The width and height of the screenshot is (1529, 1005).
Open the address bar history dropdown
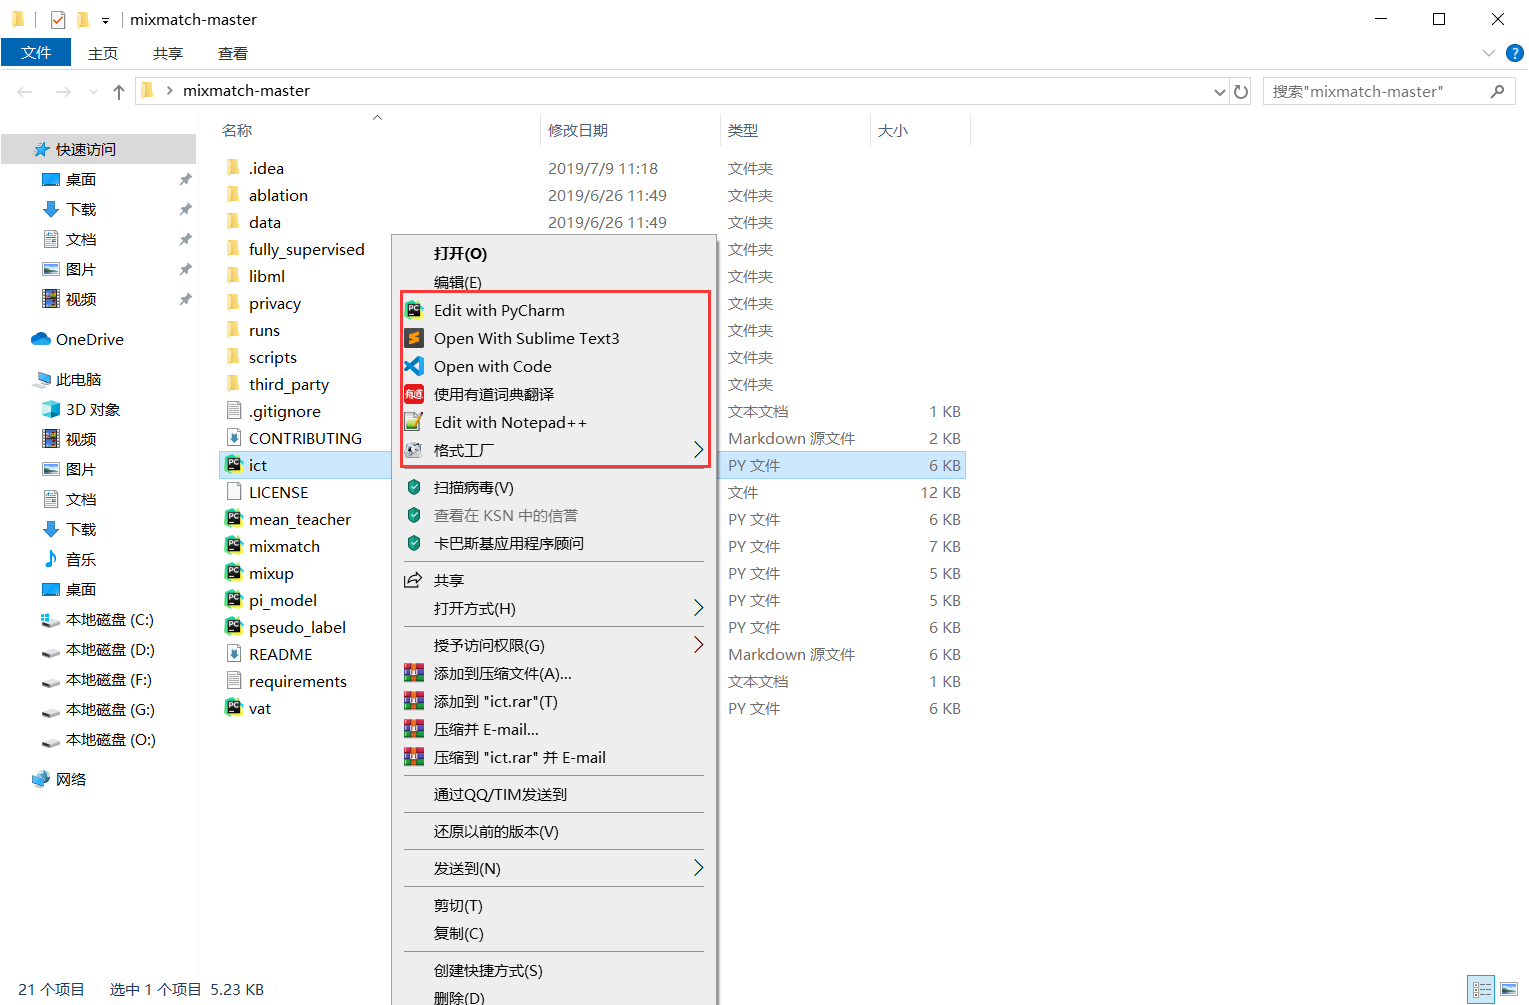click(x=1219, y=92)
